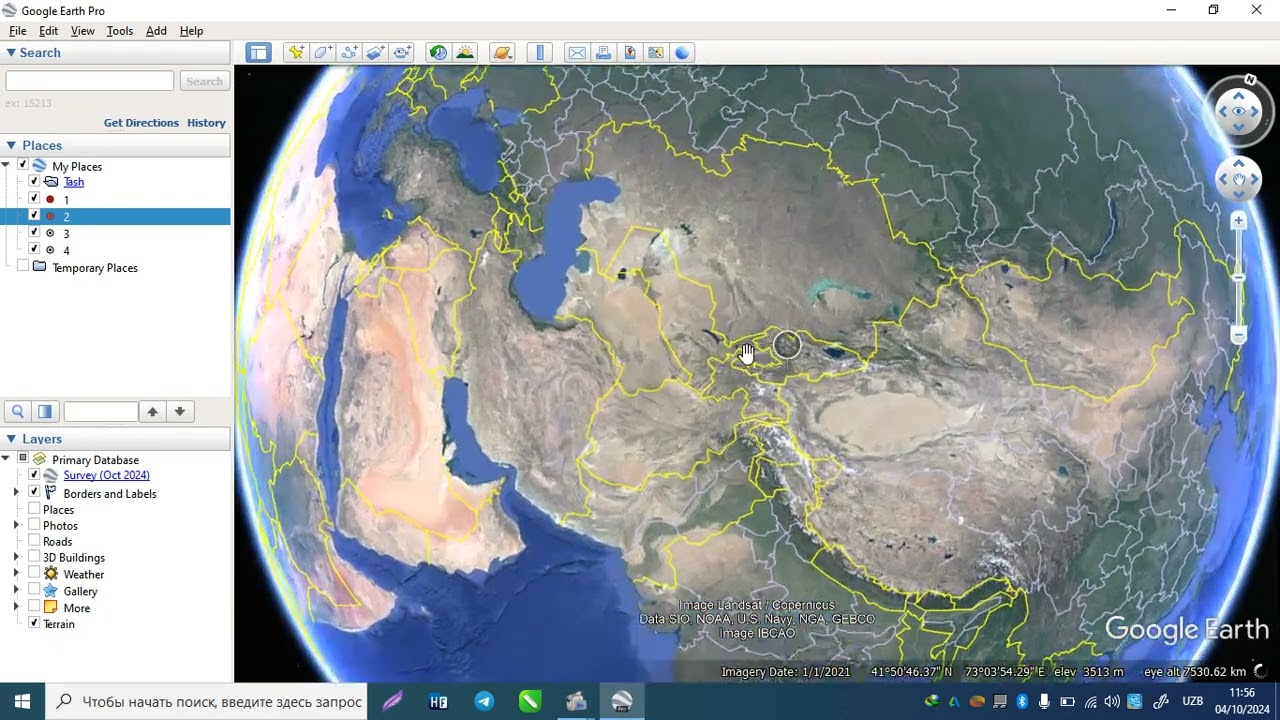
Task: Start Record a Tour tool
Action: (x=403, y=53)
